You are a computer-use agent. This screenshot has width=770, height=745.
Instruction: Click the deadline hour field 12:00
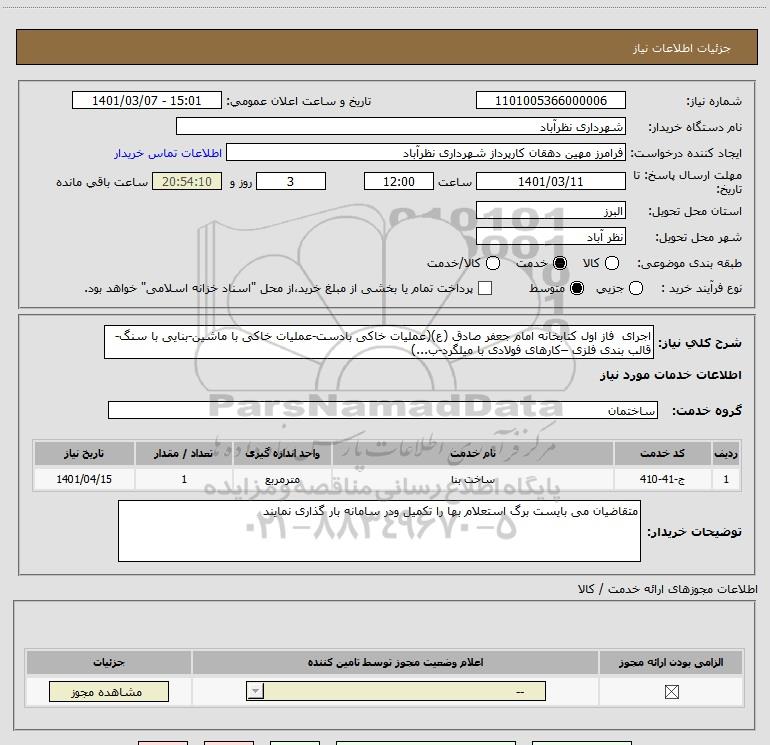click(x=399, y=182)
